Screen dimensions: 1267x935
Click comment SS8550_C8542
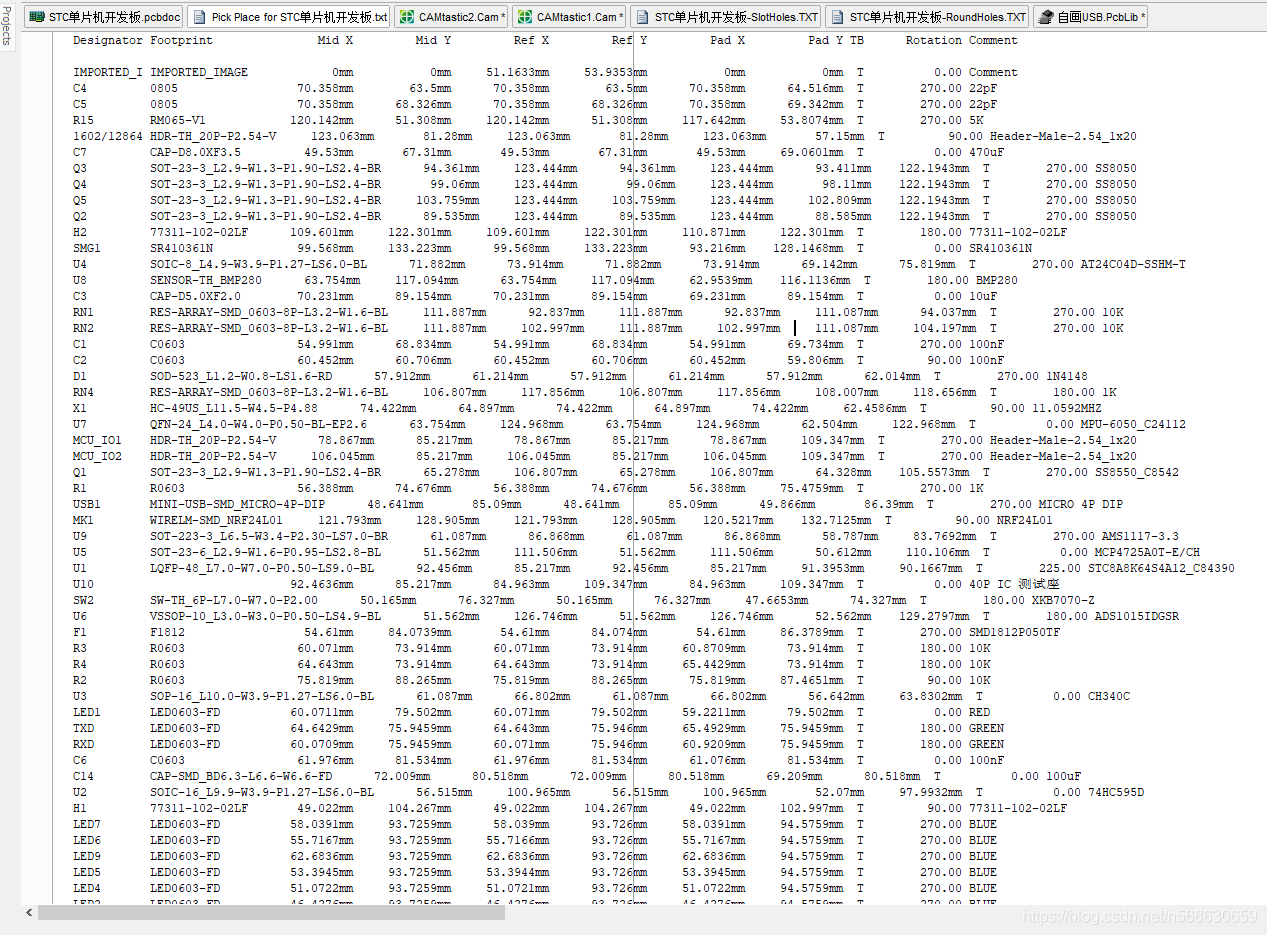tap(1136, 472)
